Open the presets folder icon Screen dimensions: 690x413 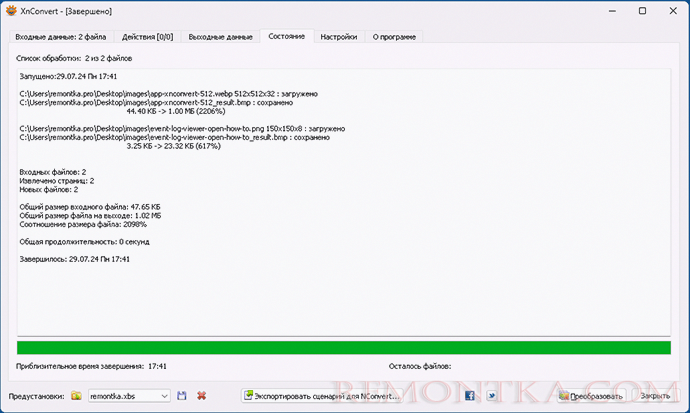(76, 396)
